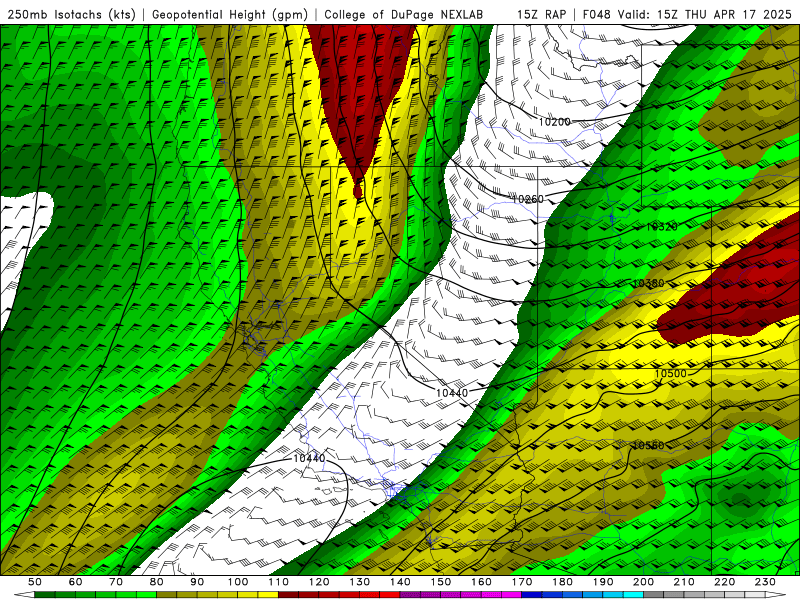This screenshot has height=600, width=800.
Task: Click the "Geopotential Height (gpm)" header text
Action: click(x=230, y=14)
